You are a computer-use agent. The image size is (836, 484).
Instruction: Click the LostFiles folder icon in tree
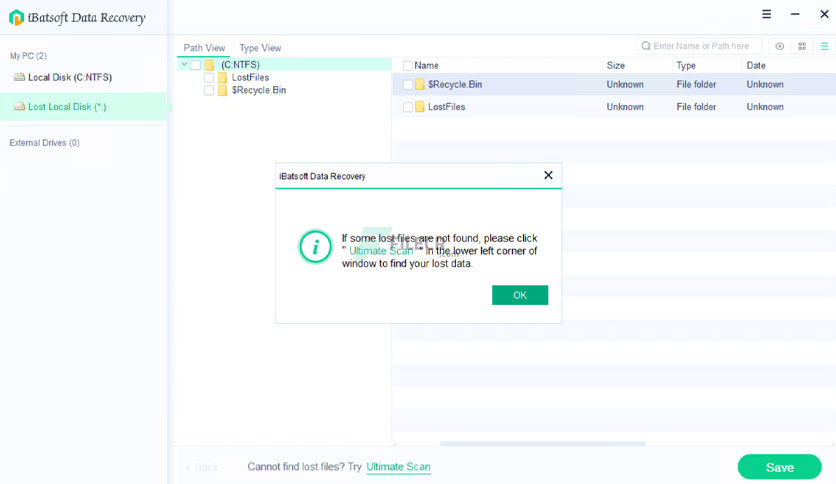[222, 78]
